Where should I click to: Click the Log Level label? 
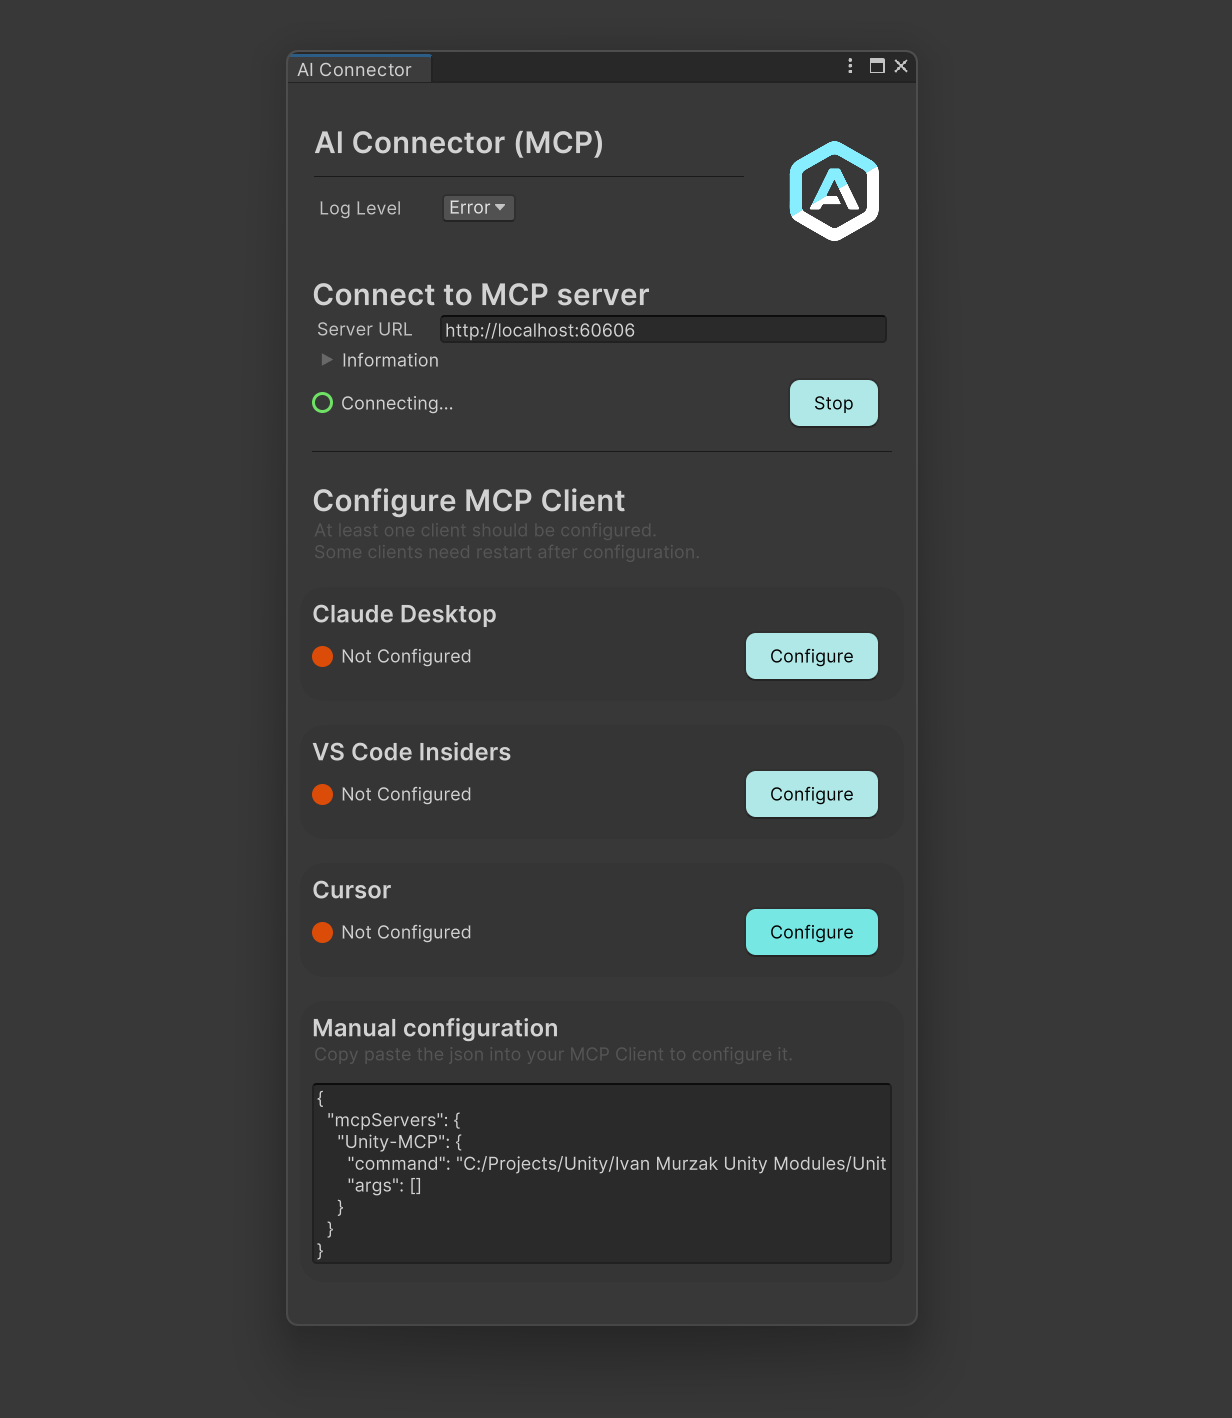tap(360, 208)
